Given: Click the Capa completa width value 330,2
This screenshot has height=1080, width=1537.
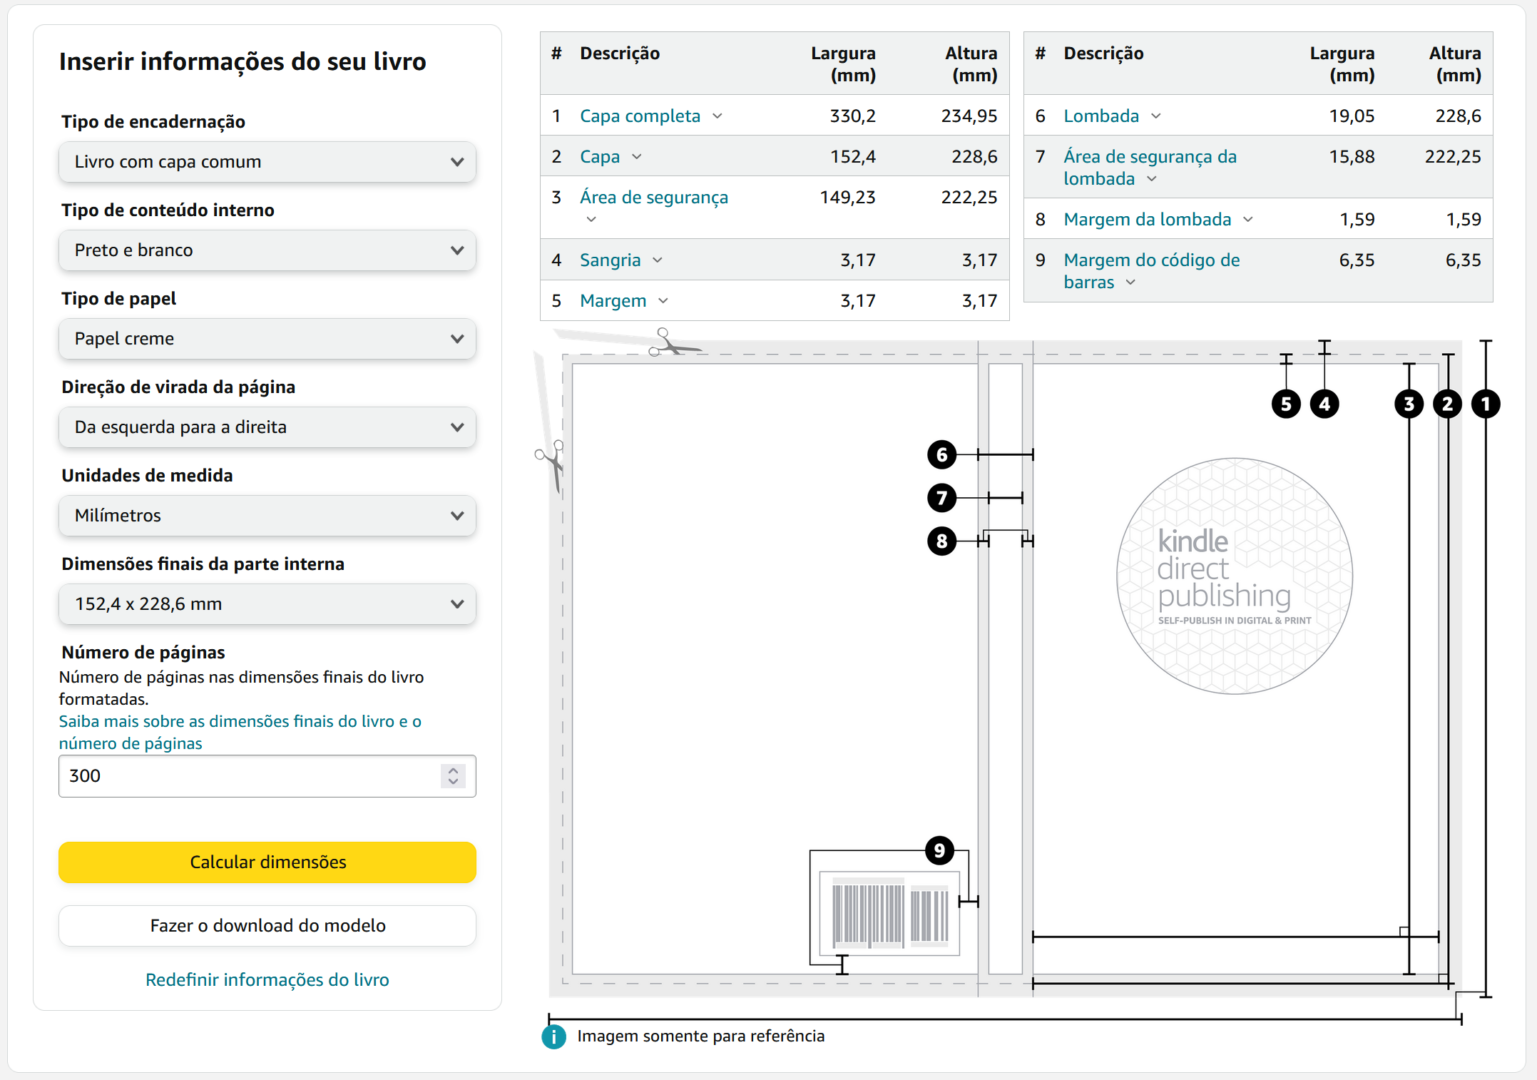Looking at the screenshot, I should [x=853, y=116].
